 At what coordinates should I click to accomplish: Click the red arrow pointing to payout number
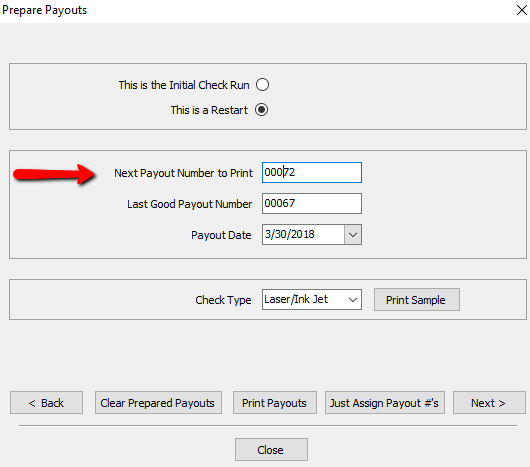(x=55, y=174)
